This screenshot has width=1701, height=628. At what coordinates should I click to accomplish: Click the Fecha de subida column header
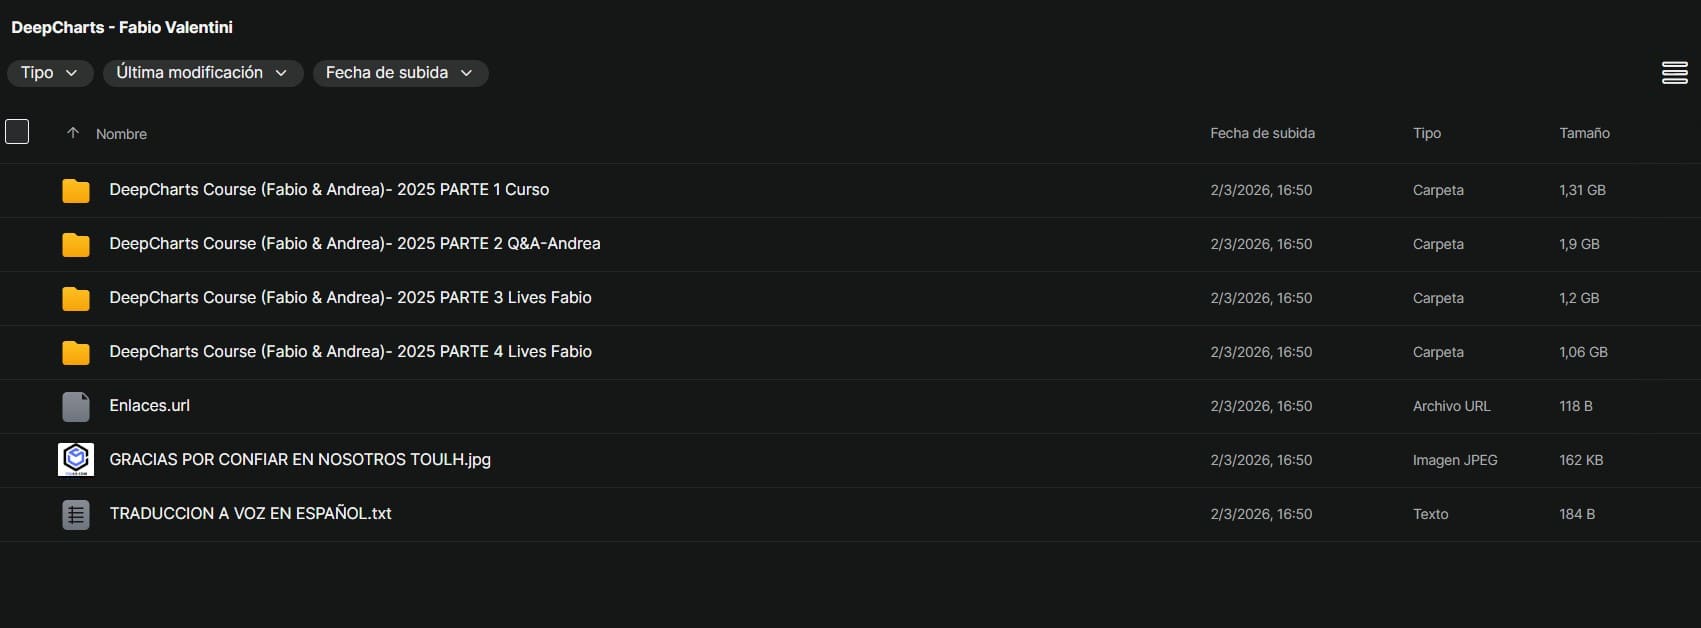pos(1262,133)
